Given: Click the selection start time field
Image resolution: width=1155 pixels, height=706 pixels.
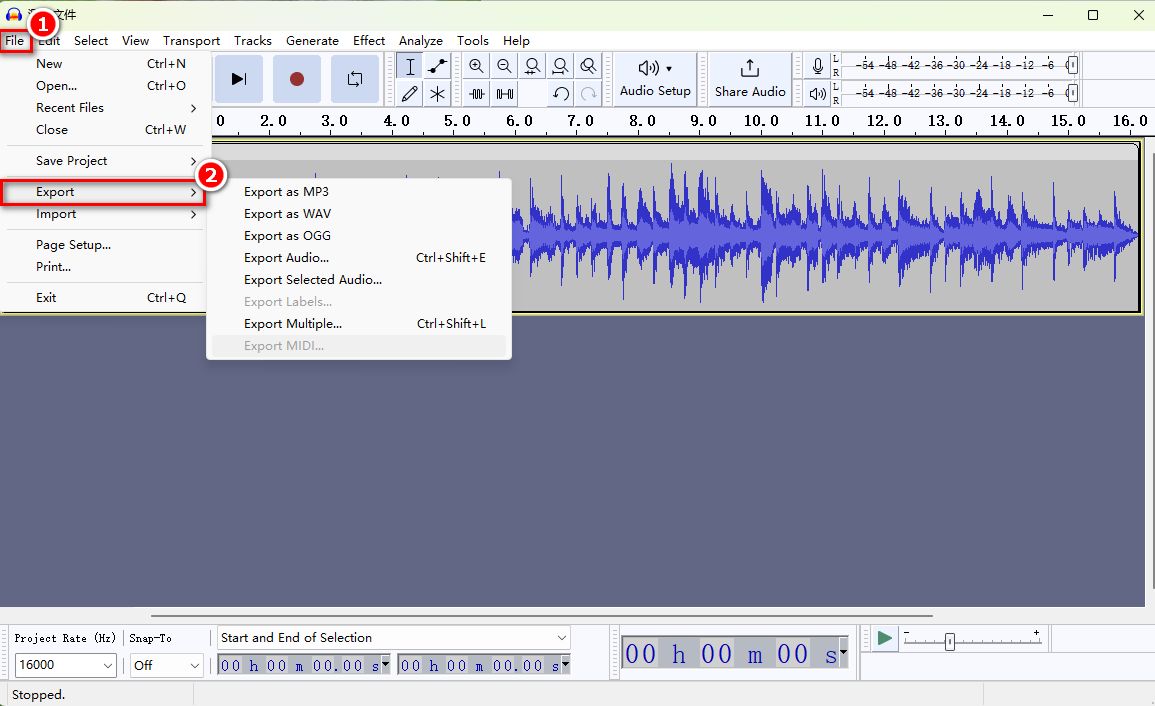Looking at the screenshot, I should pos(303,665).
